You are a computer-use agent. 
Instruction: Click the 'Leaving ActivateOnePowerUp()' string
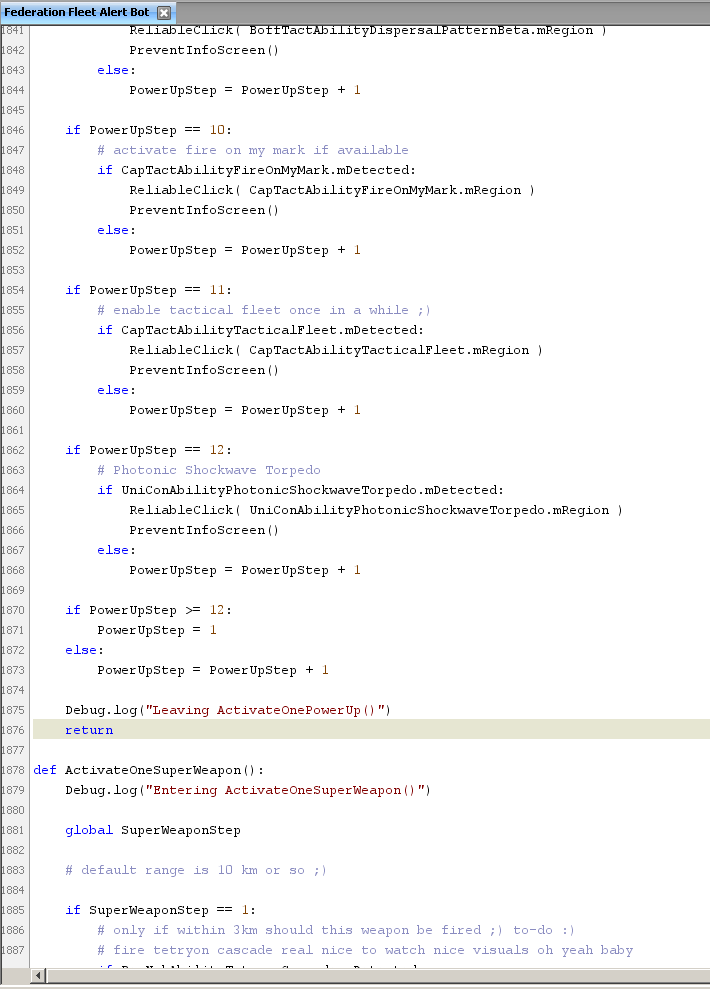pyautogui.click(x=266, y=710)
